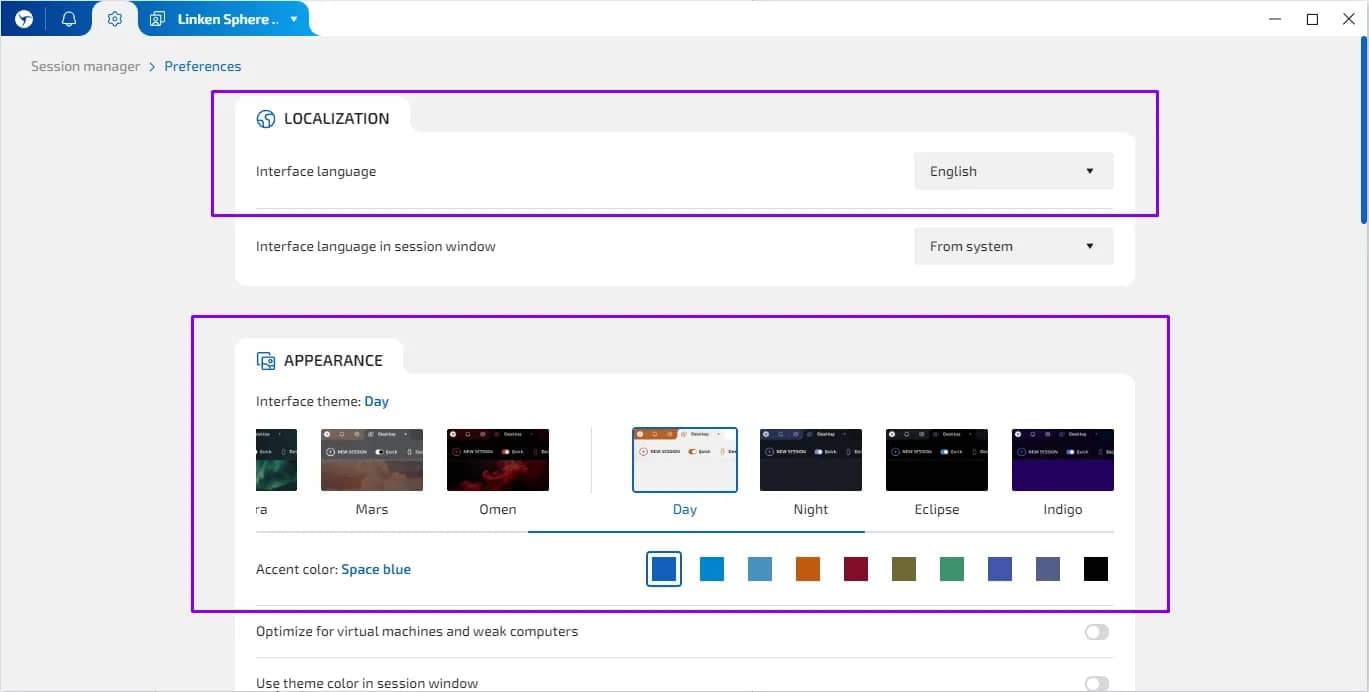Choose the bright blue accent swatch

click(x=712, y=569)
